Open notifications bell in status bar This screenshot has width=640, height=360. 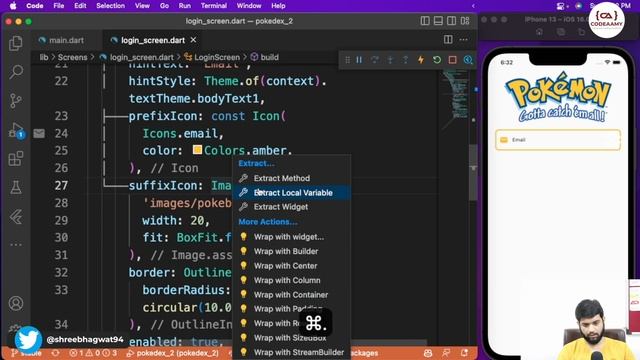(464, 353)
